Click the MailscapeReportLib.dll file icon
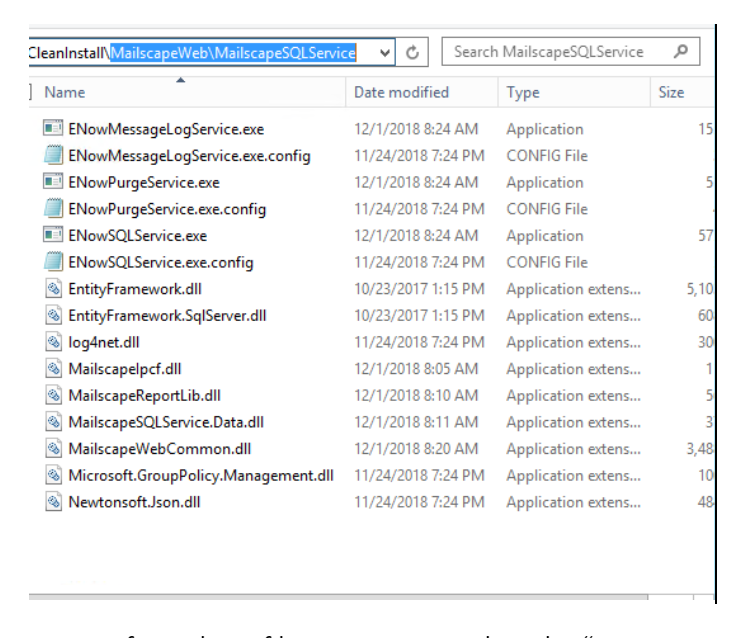The height and width of the screenshot is (638, 740). 53,395
